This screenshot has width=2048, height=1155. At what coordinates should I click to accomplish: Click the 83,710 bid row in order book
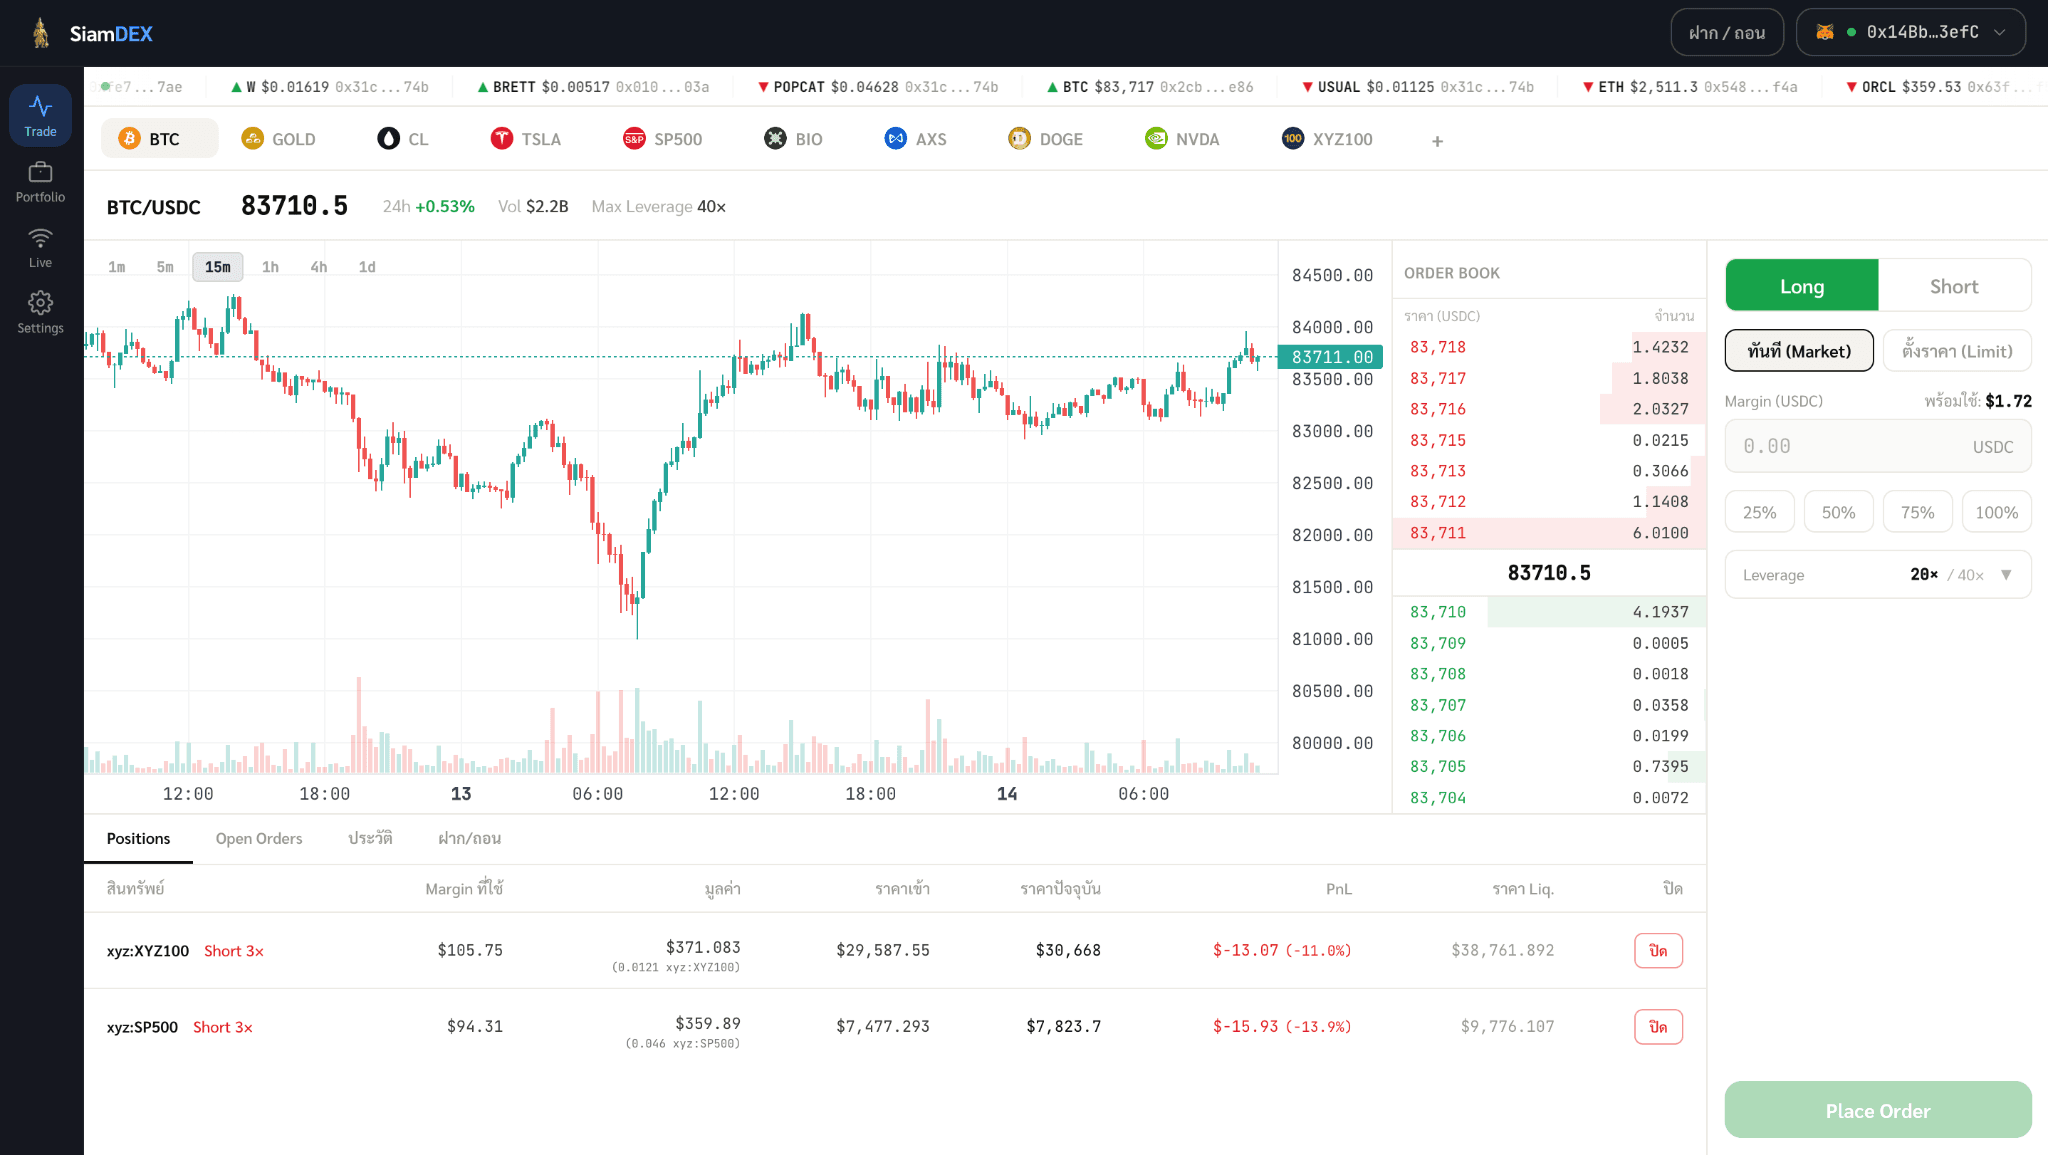[1549, 612]
